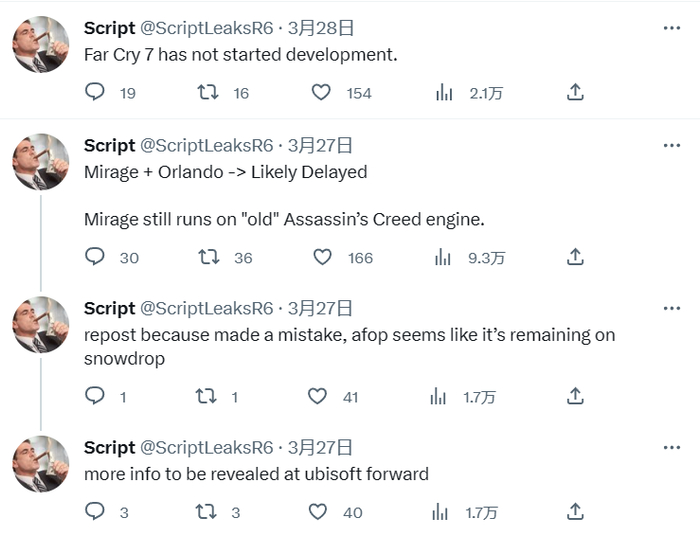The image size is (700, 536).
Task: Retweet the afop snowdrop tweet
Action: 206,396
